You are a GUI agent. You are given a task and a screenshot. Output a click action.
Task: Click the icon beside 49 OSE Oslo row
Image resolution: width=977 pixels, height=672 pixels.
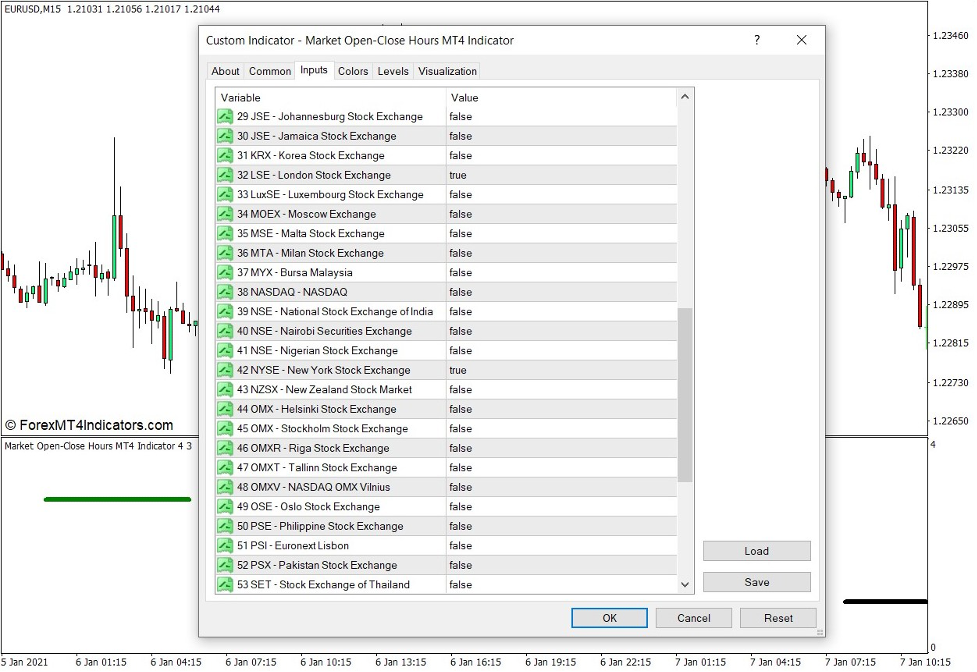point(225,506)
